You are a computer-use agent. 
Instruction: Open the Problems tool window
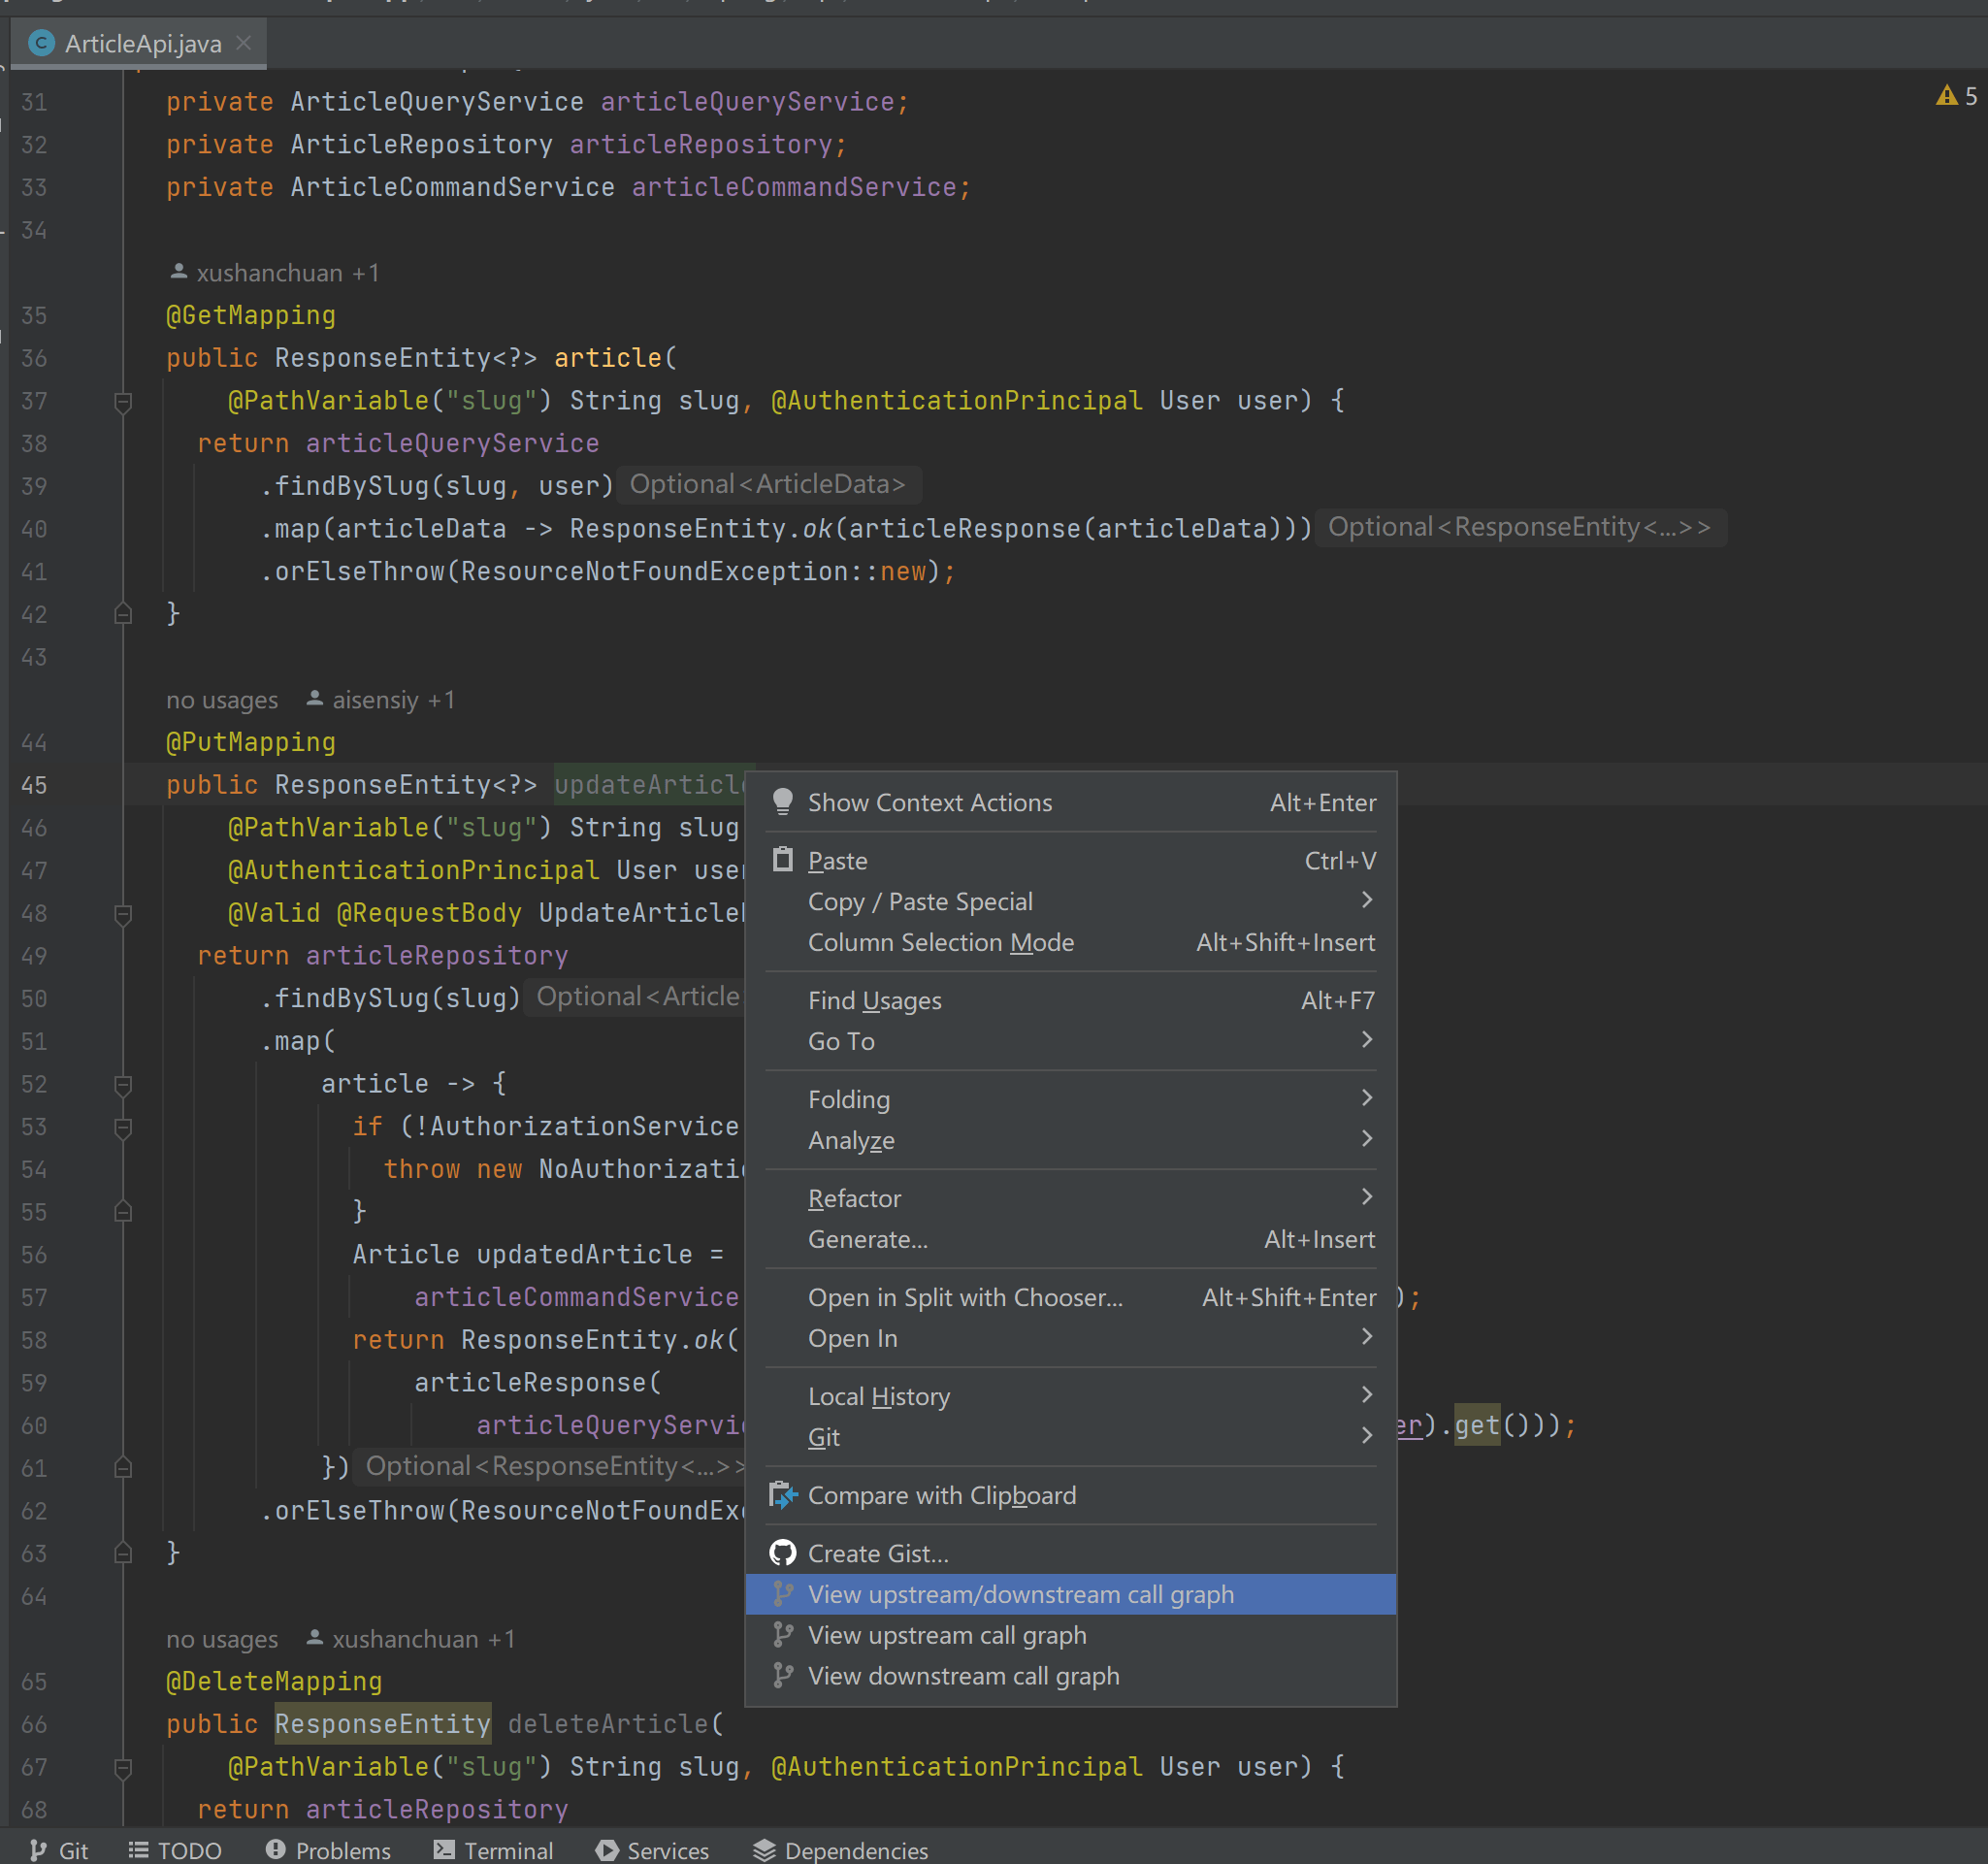[328, 1850]
